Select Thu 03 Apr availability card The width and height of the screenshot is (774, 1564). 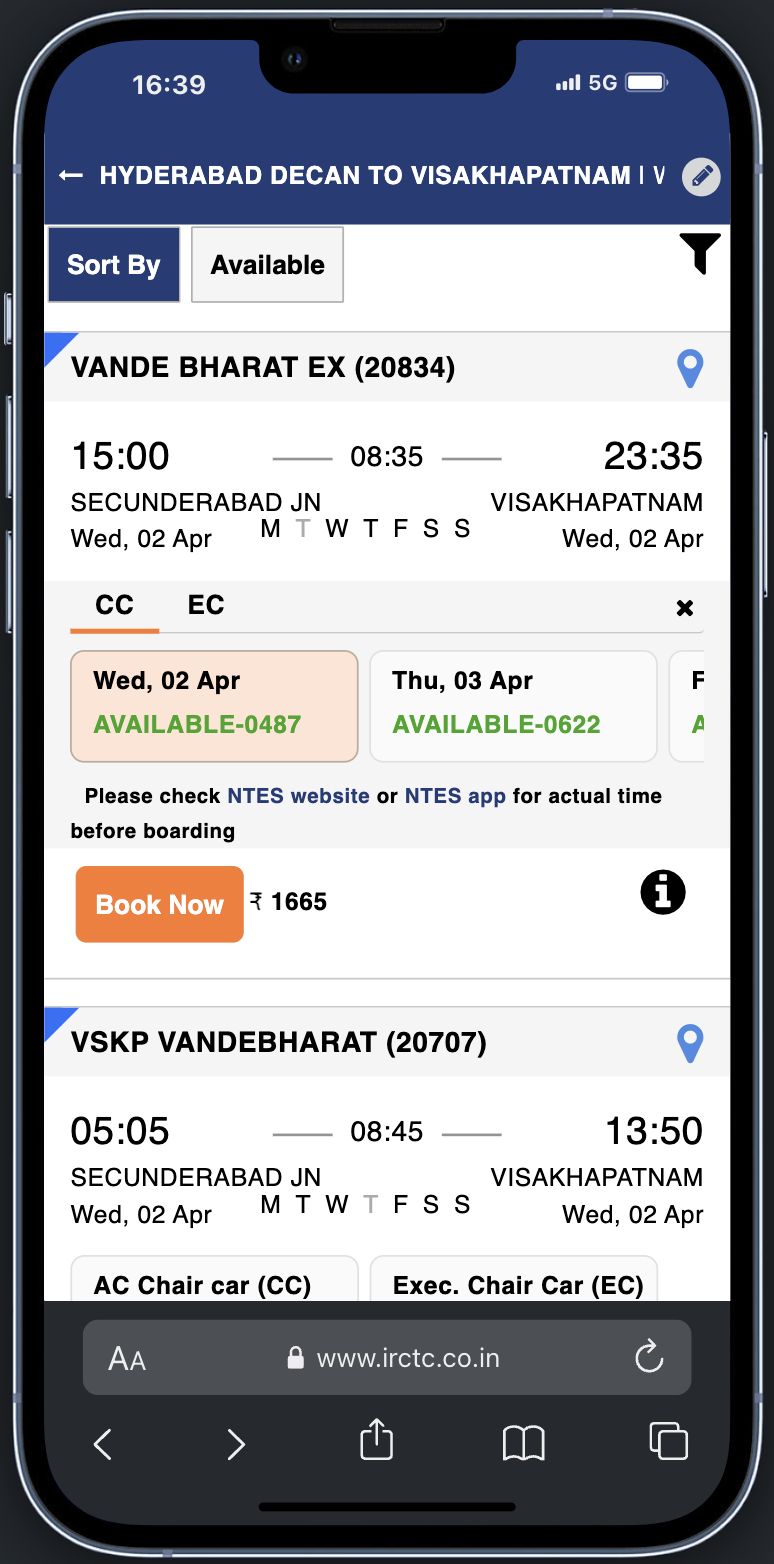[x=513, y=705]
